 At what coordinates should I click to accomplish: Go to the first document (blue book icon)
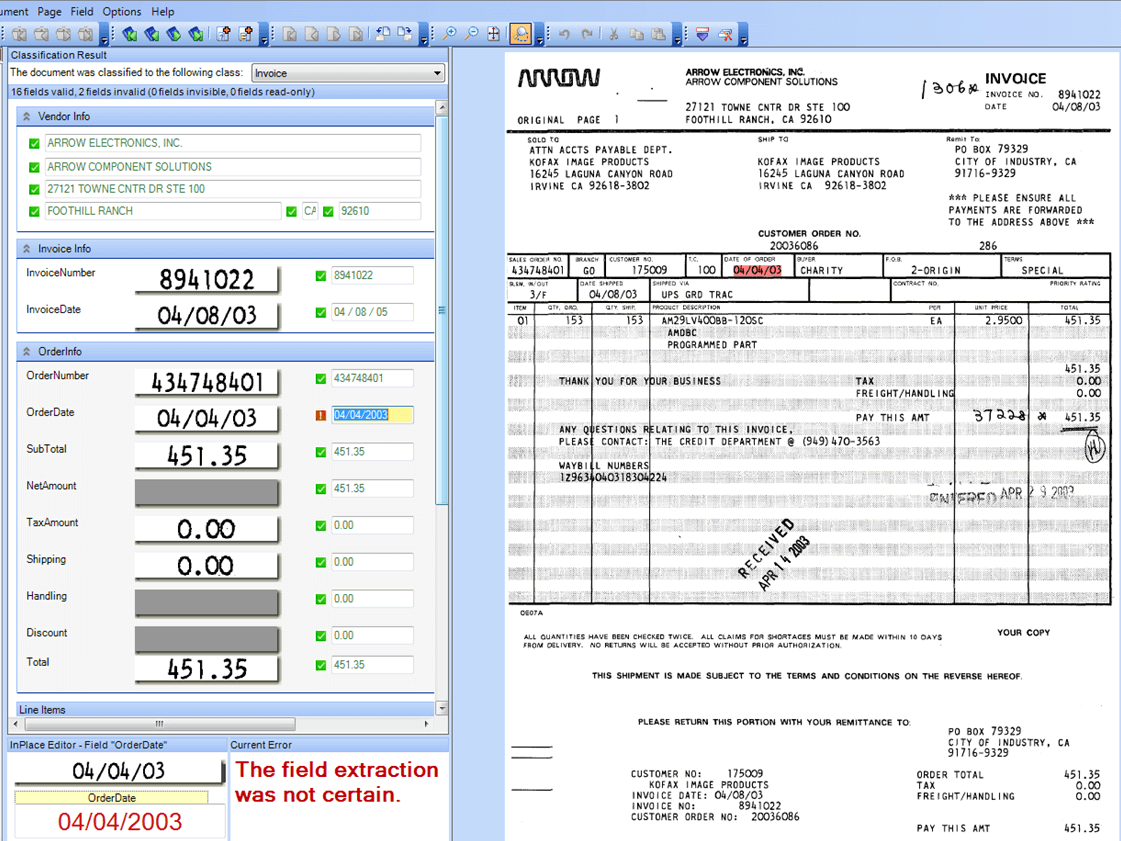click(129, 34)
